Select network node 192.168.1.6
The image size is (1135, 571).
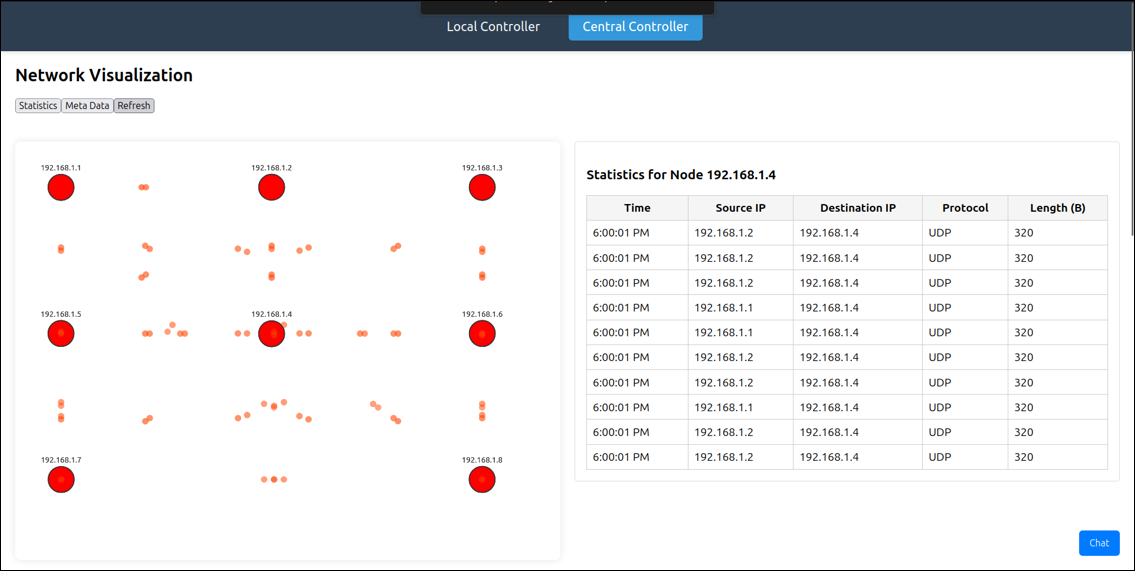coord(482,333)
